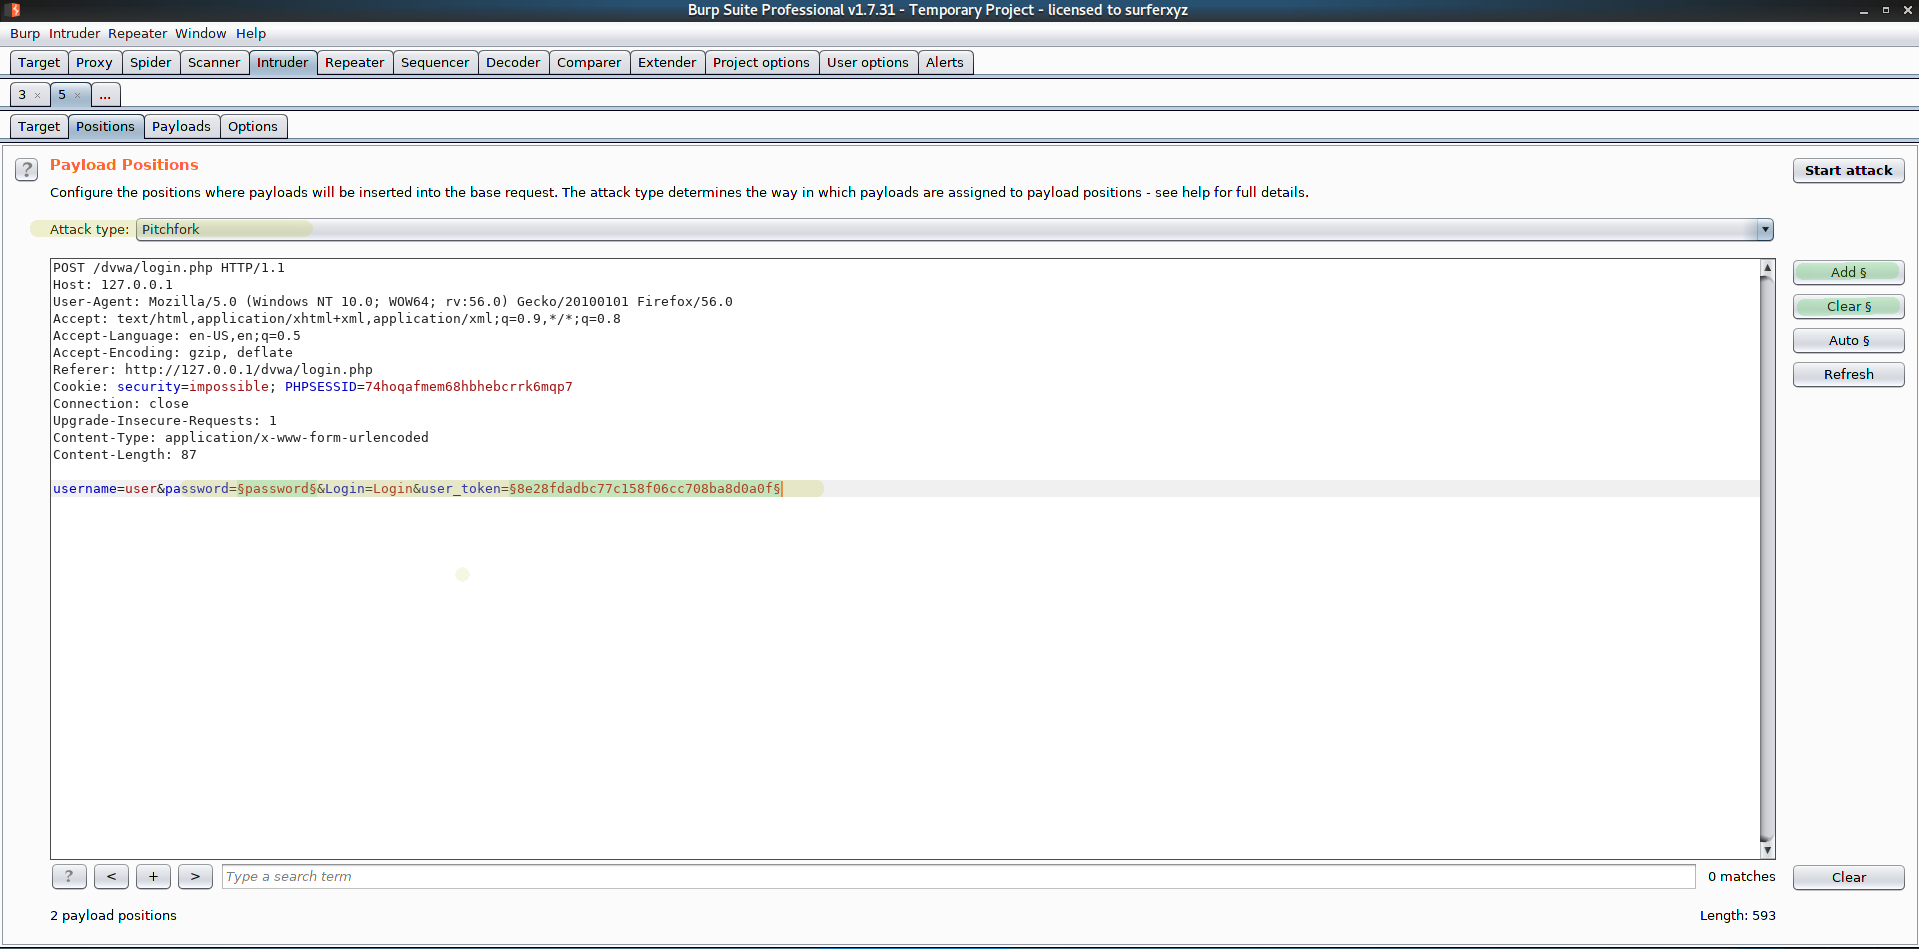
Task: Open the Payload Positions help icon
Action: [x=27, y=170]
